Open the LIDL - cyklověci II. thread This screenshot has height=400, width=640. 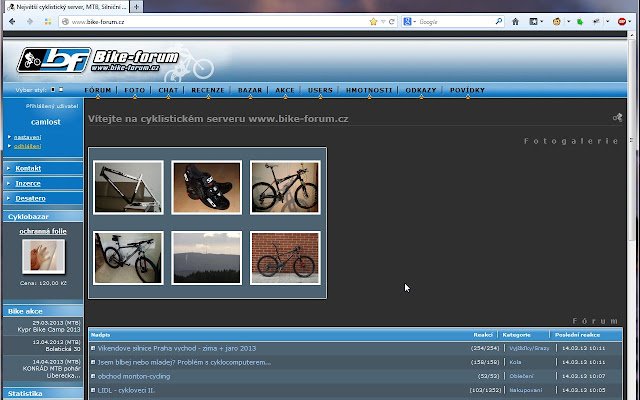(126, 390)
